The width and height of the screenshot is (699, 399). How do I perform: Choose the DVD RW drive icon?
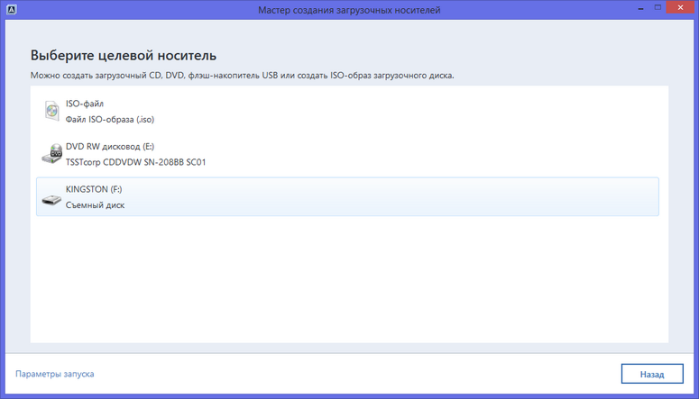[52, 154]
